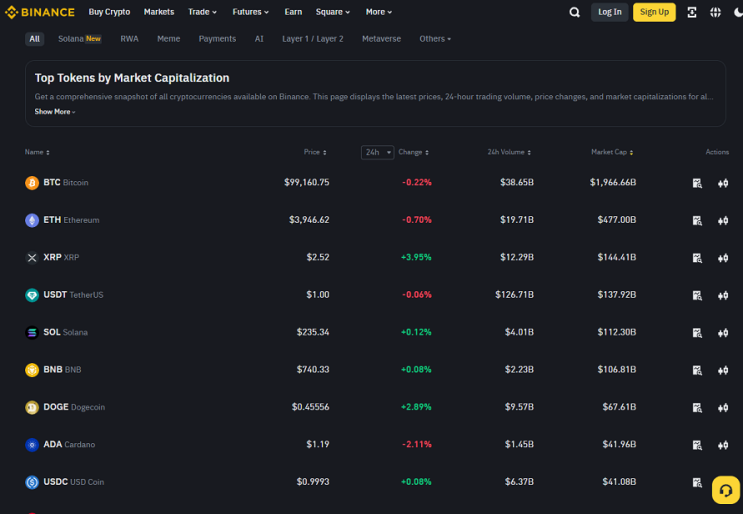Expand the Square menu
The width and height of the screenshot is (743, 514).
pyautogui.click(x=333, y=12)
